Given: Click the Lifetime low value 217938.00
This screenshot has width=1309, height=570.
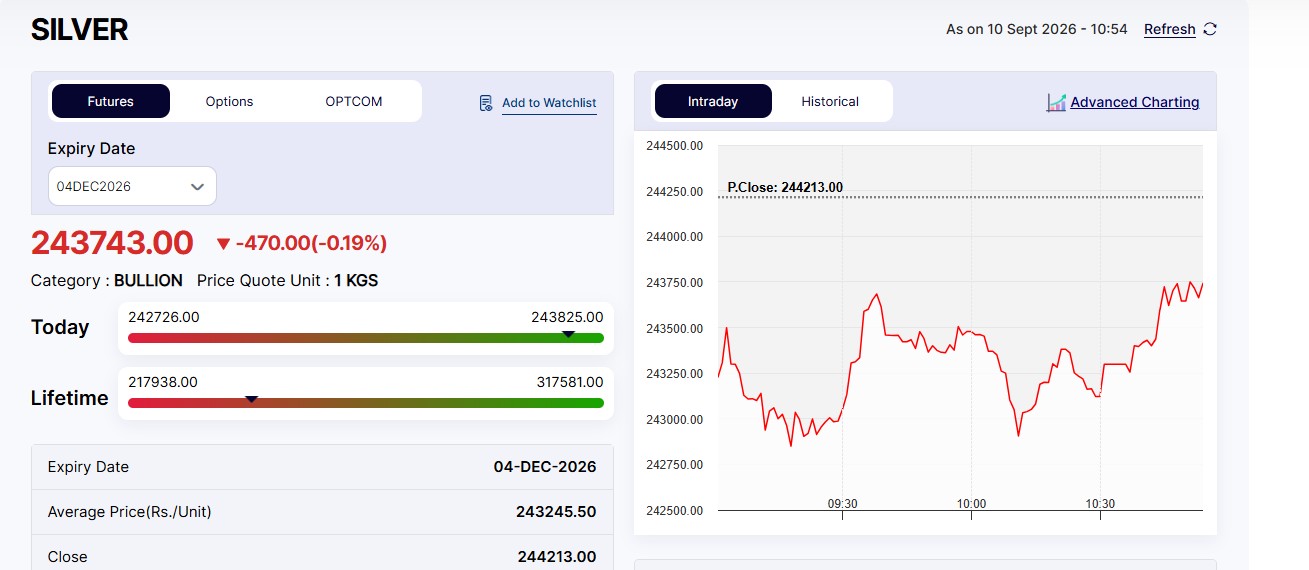Looking at the screenshot, I should pos(163,382).
